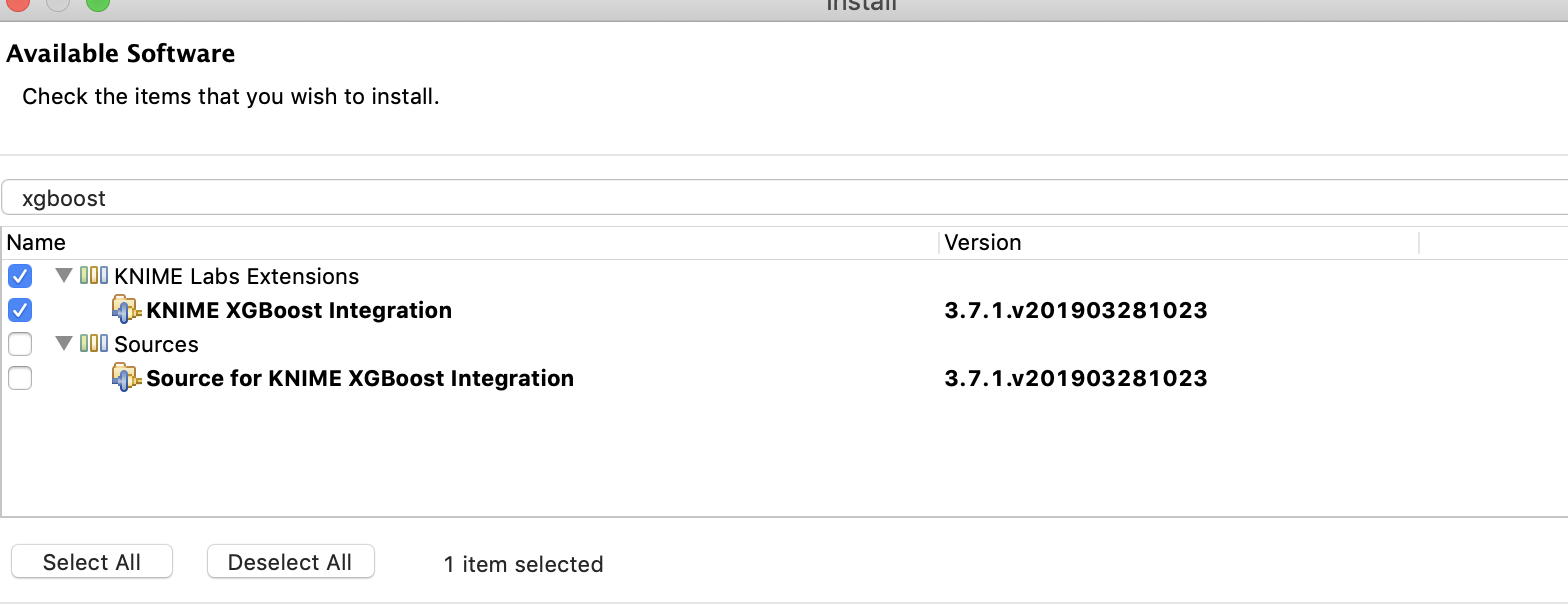1568x606 pixels.
Task: Click the Sources category icon
Action: tap(94, 344)
